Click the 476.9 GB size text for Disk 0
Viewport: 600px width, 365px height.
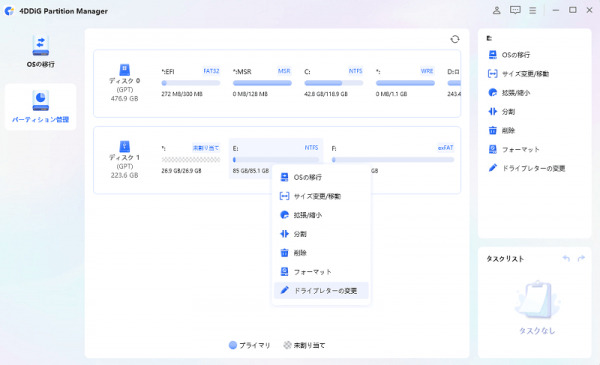pyautogui.click(x=124, y=99)
